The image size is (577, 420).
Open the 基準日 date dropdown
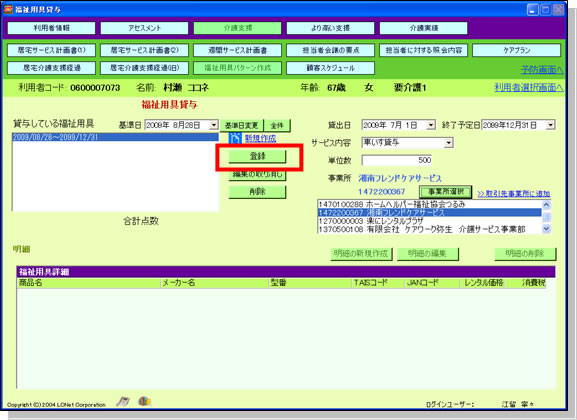click(214, 125)
